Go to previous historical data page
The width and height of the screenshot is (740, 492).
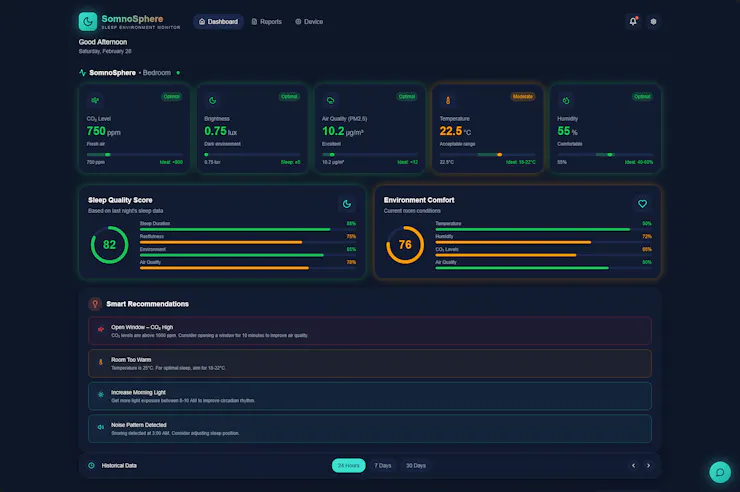click(633, 466)
